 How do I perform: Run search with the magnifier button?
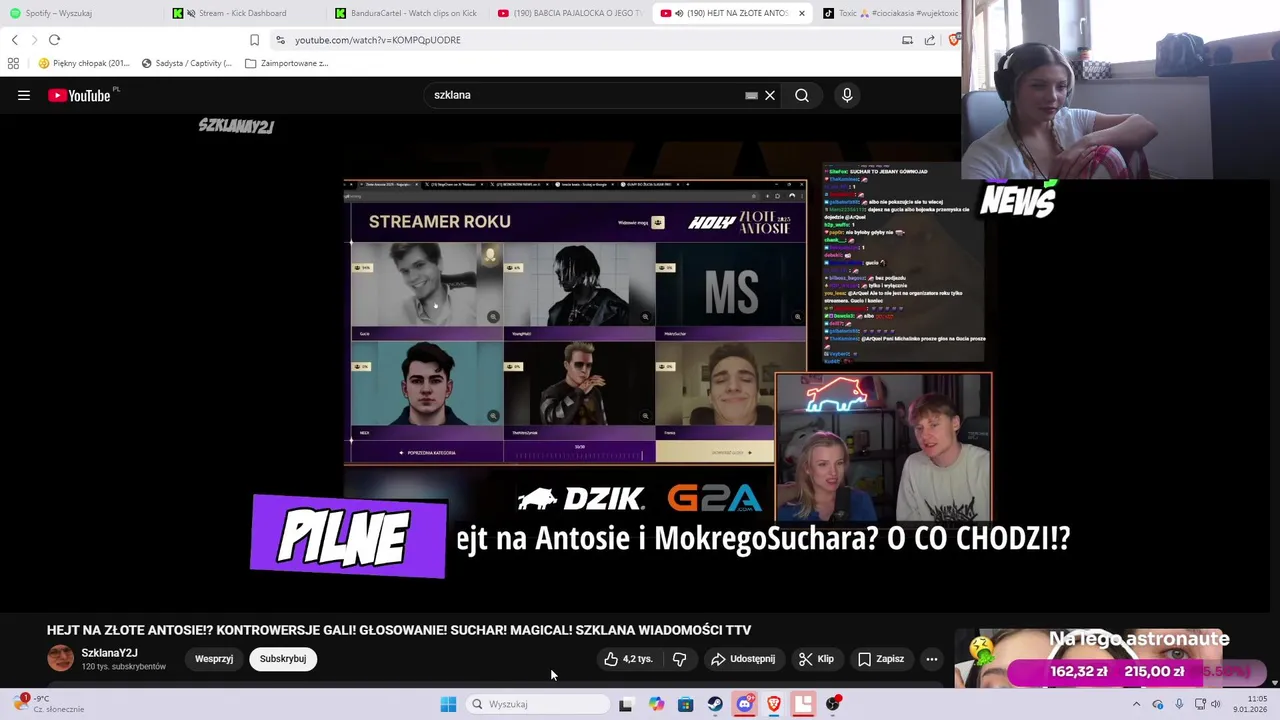[x=802, y=95]
